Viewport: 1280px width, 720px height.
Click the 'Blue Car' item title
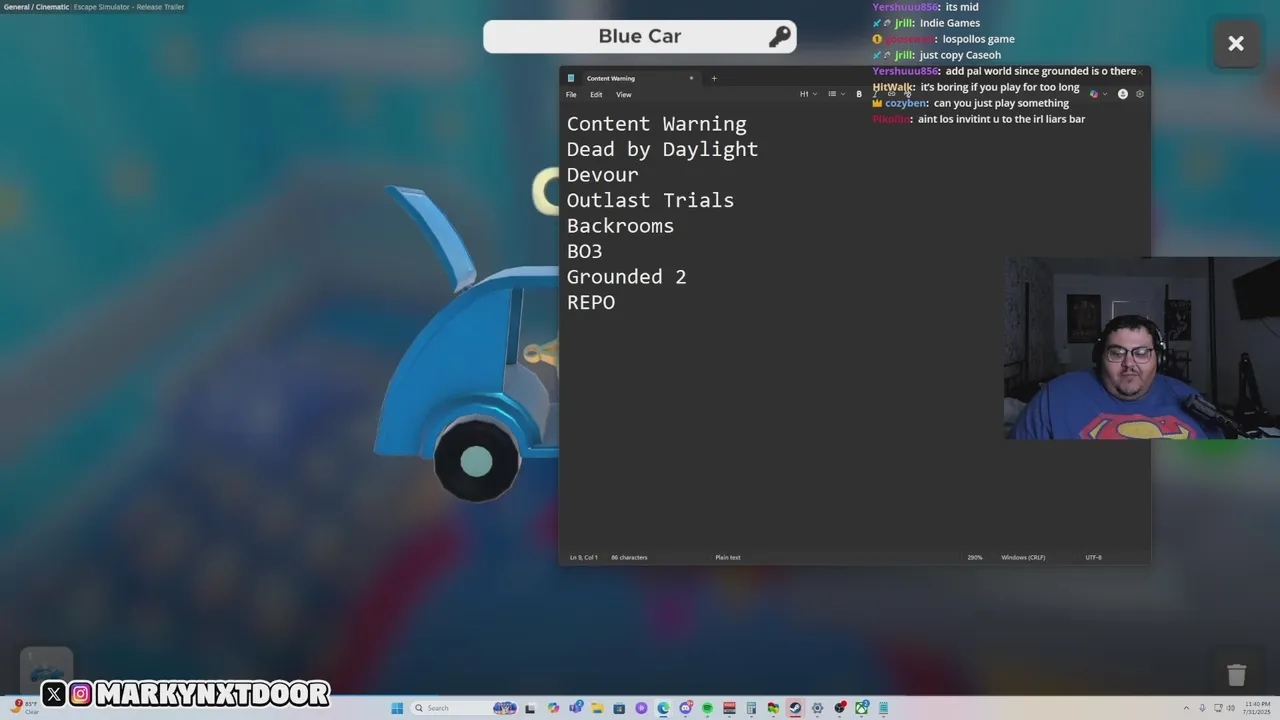640,36
